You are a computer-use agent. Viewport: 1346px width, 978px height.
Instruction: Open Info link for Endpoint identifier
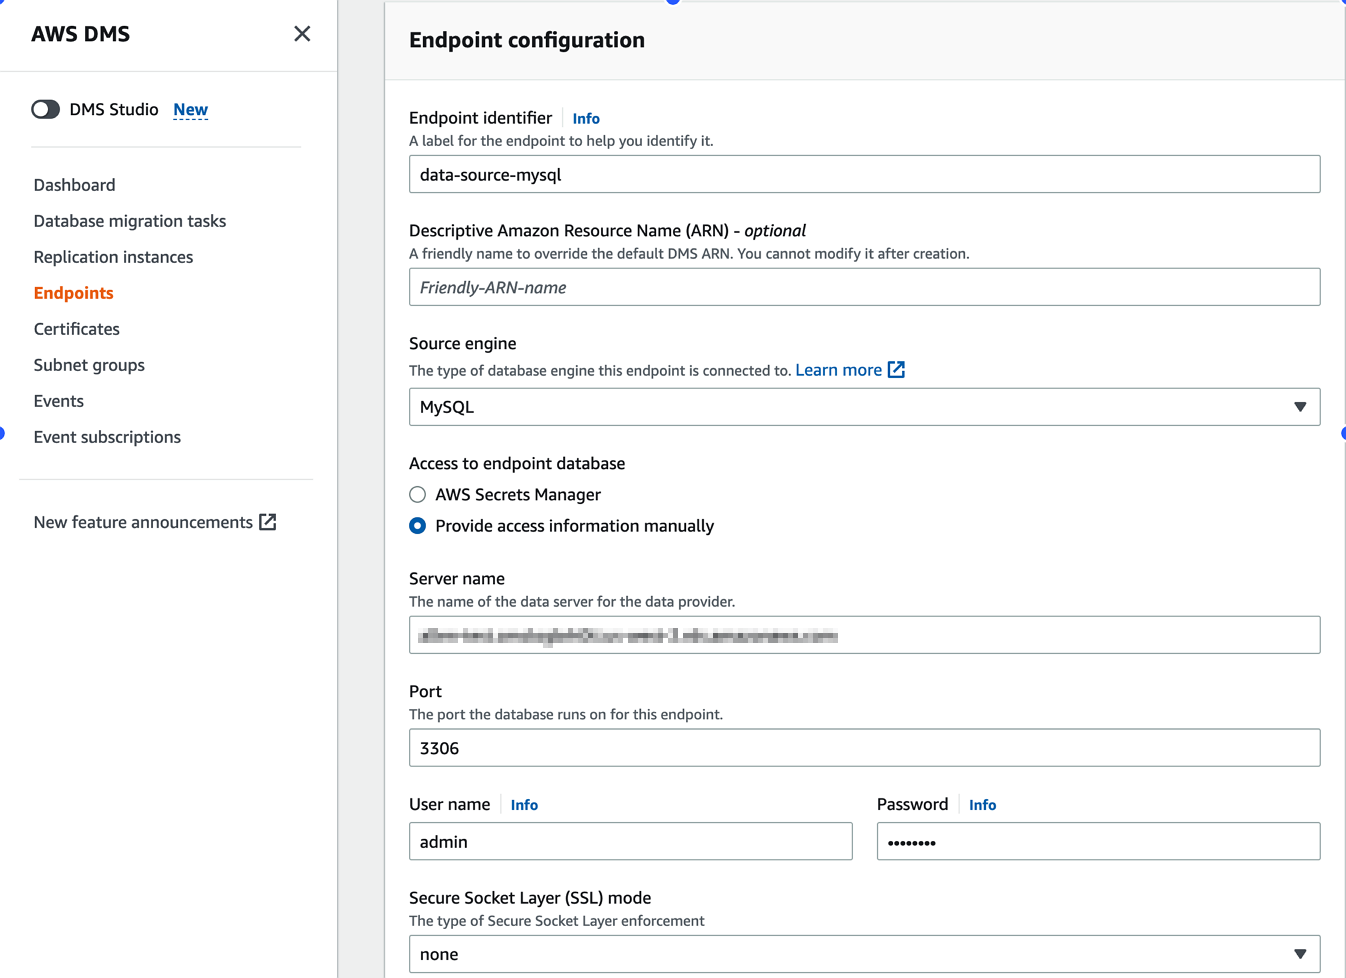(586, 118)
